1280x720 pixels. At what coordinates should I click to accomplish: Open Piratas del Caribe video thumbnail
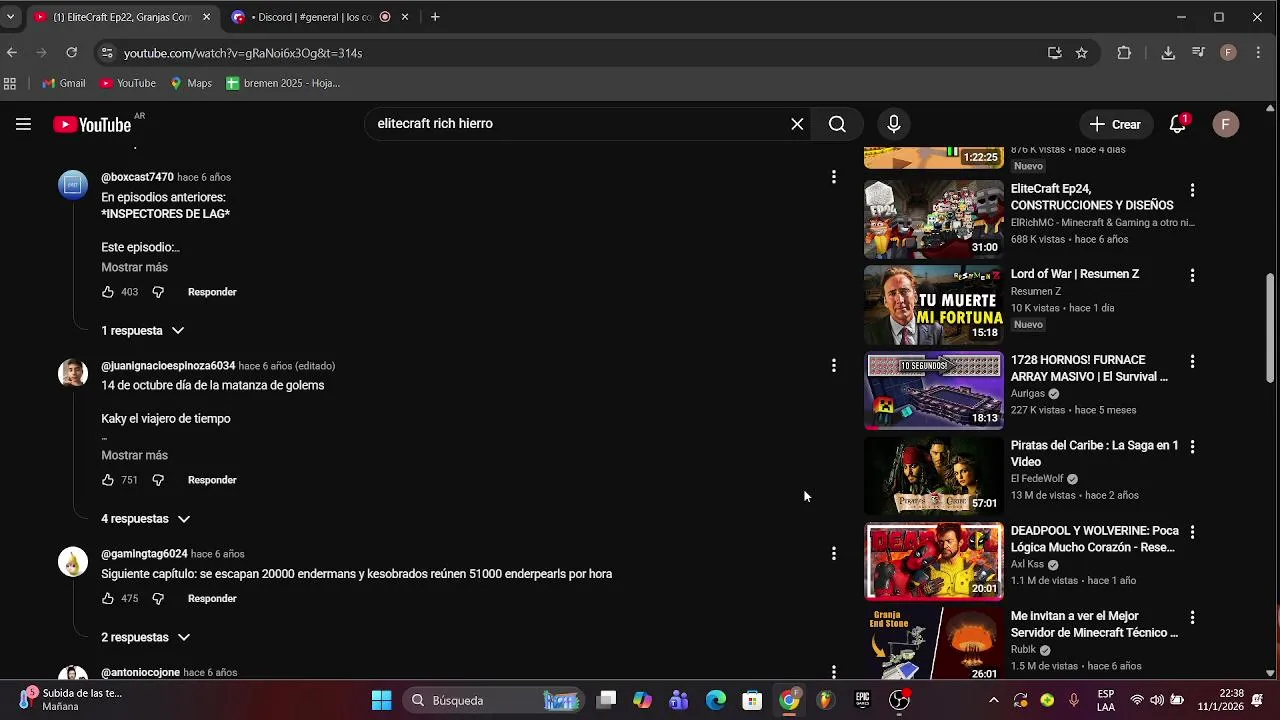pos(934,476)
